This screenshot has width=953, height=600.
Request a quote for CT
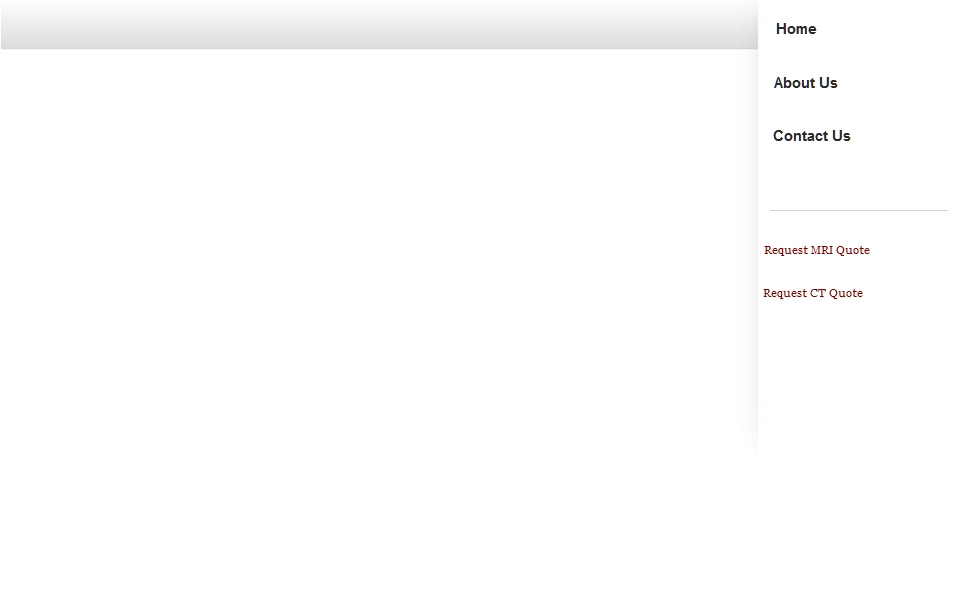coord(813,293)
